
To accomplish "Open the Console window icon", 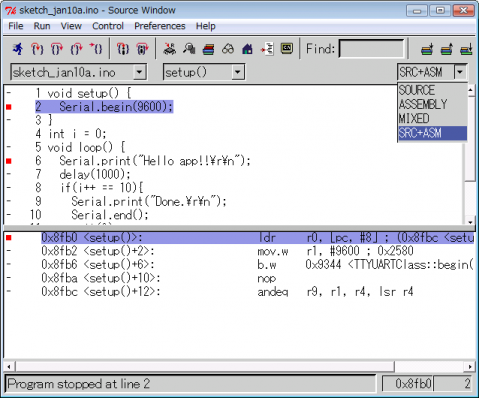I will [x=287, y=49].
